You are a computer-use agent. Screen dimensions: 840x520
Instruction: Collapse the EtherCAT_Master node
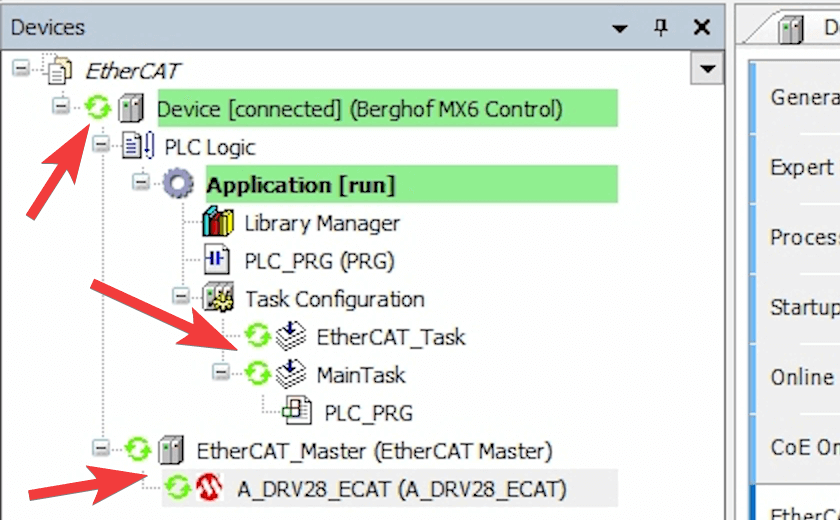click(101, 448)
